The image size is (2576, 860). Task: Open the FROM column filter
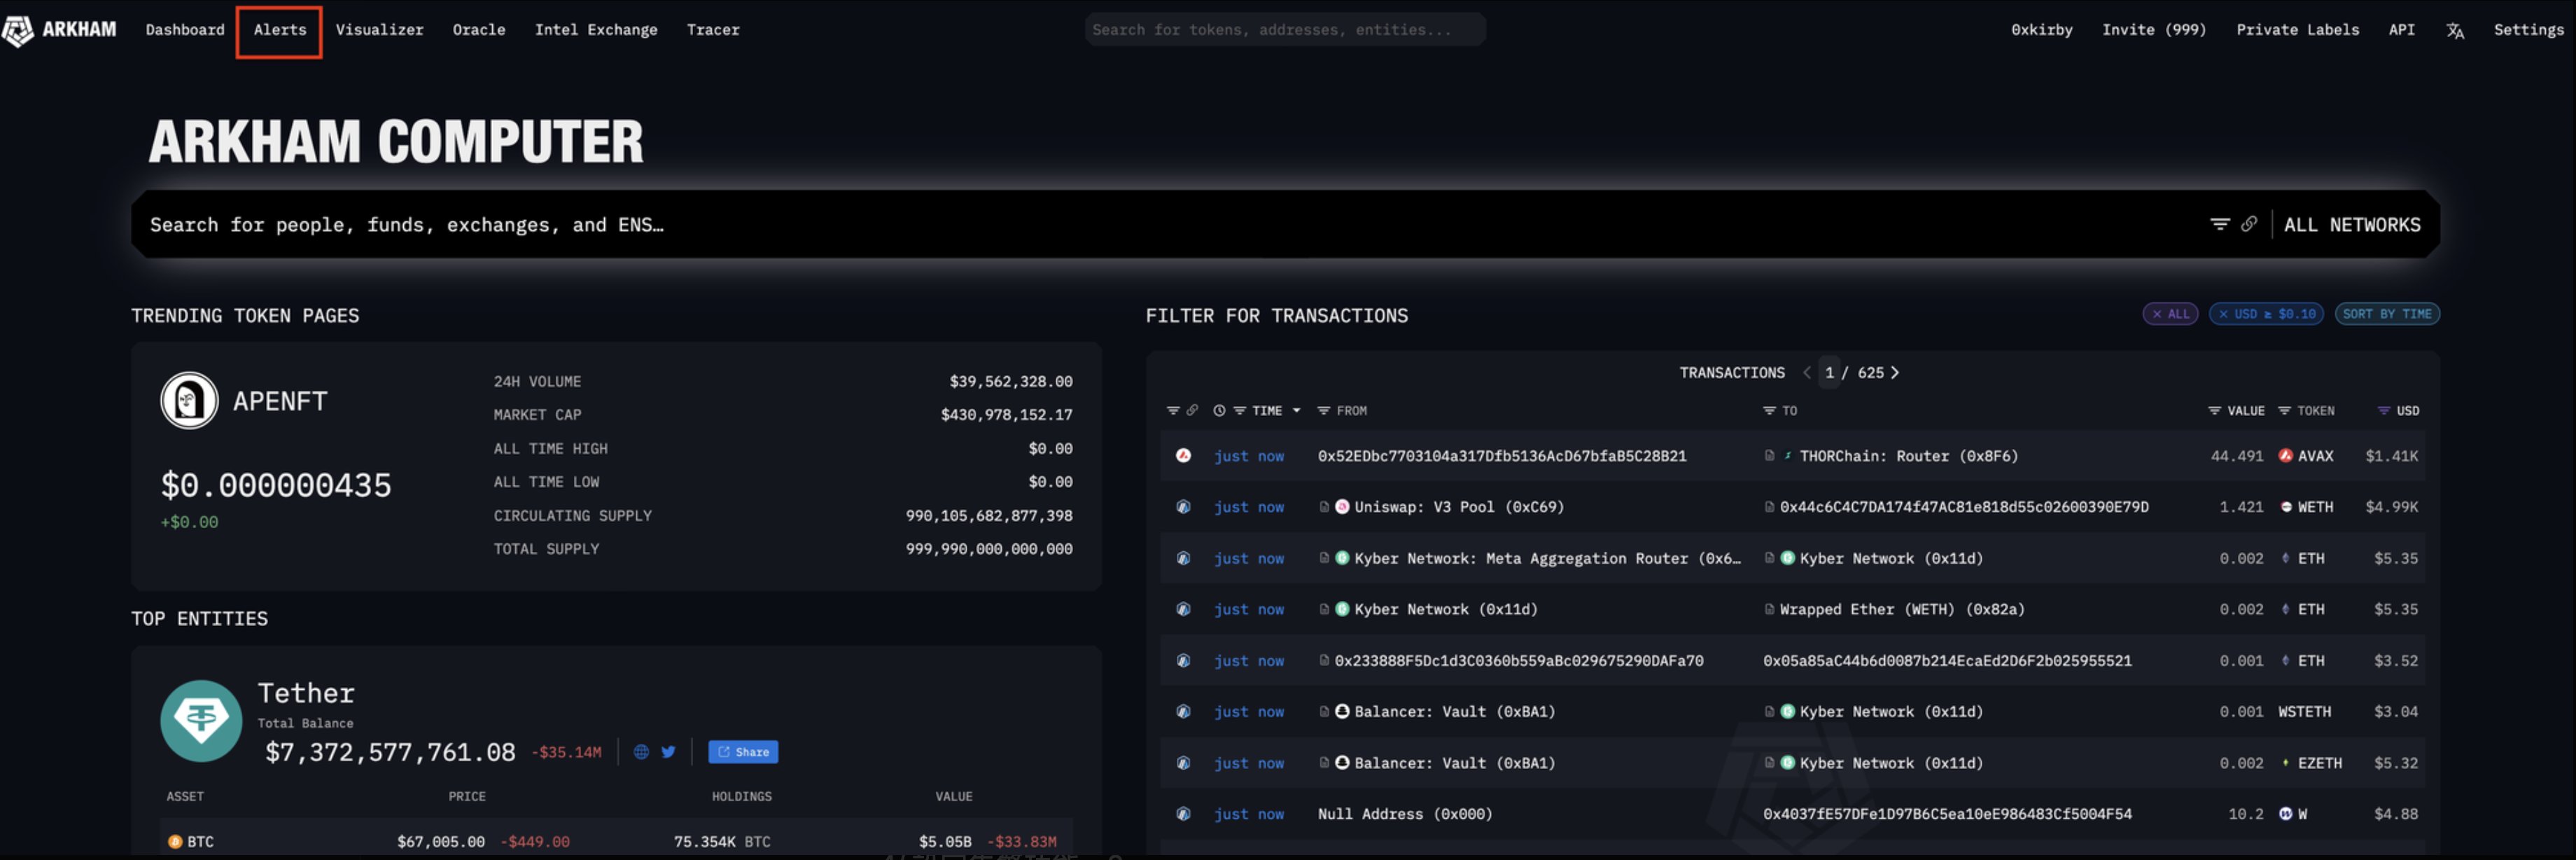tap(1323, 411)
